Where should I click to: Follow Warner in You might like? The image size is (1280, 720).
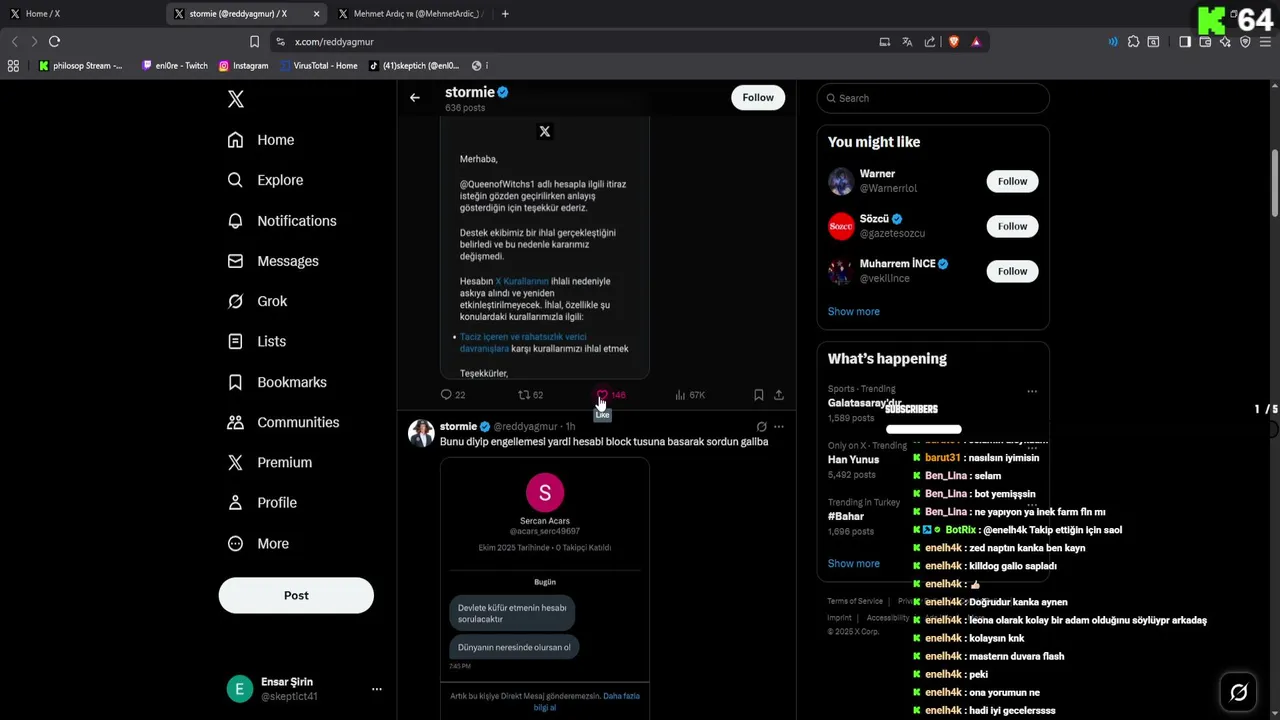(x=1012, y=181)
